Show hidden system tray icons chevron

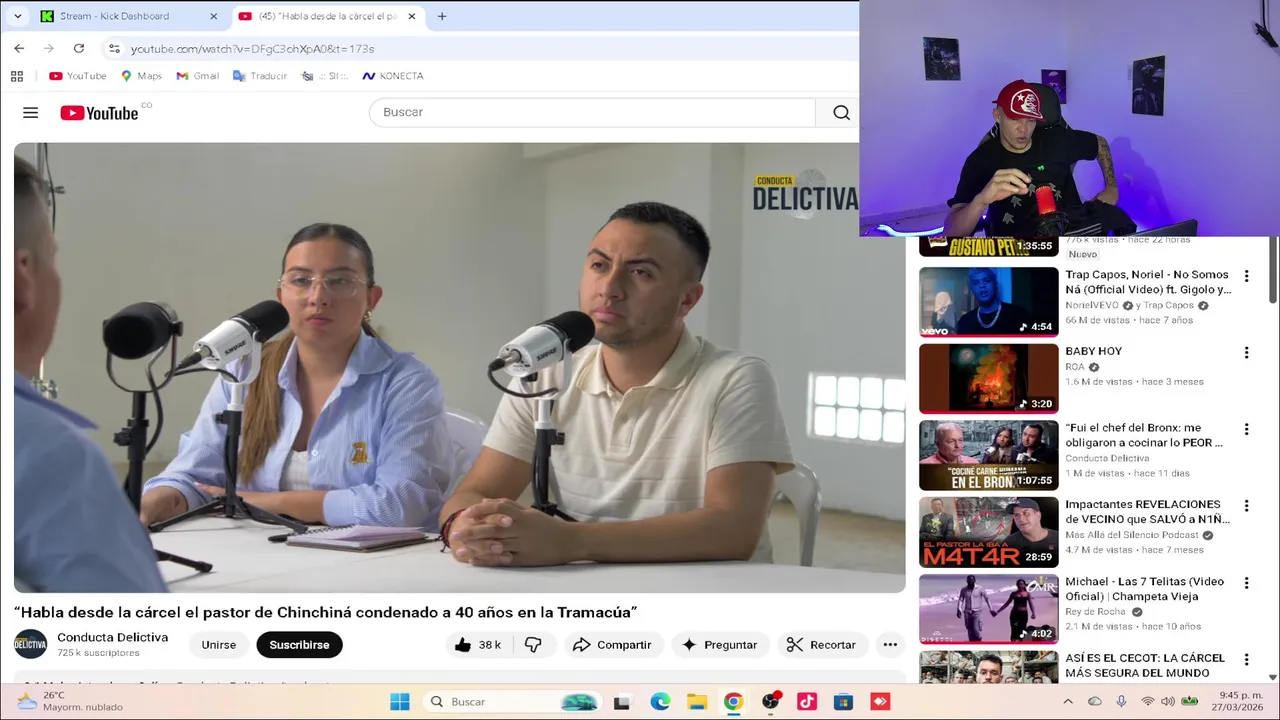tap(1068, 702)
